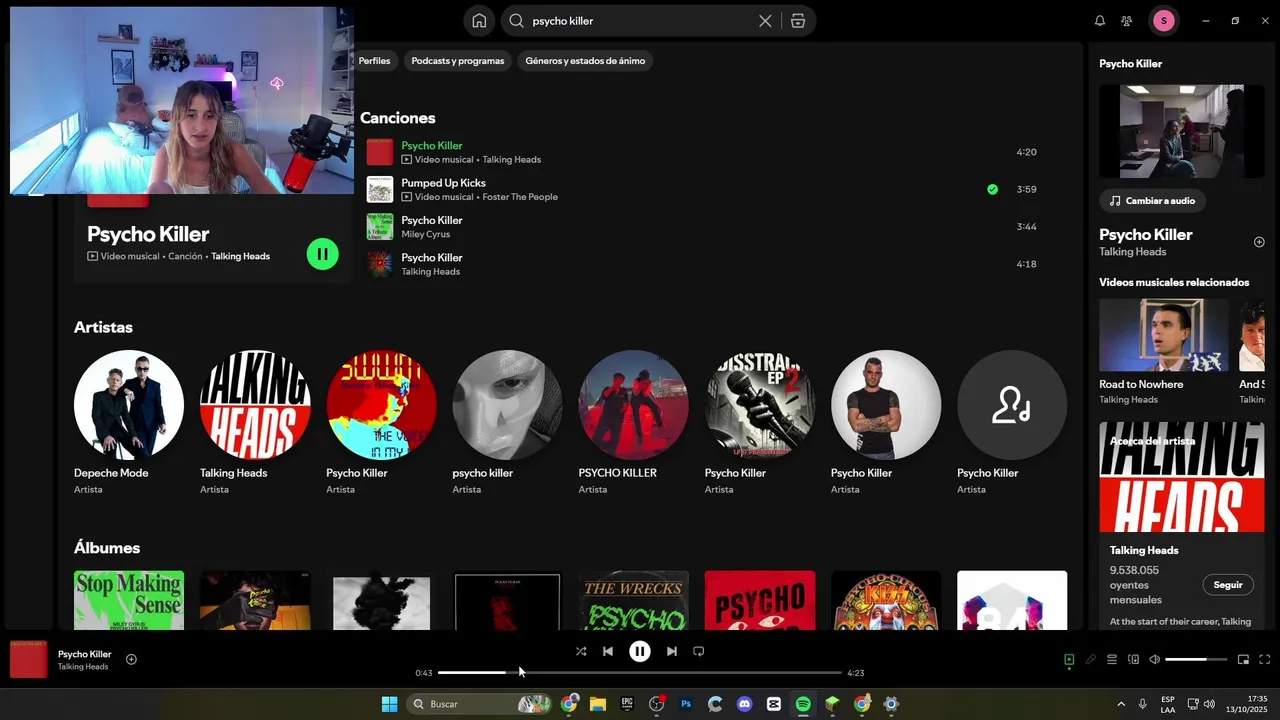Open the miniplayer

click(x=1244, y=660)
